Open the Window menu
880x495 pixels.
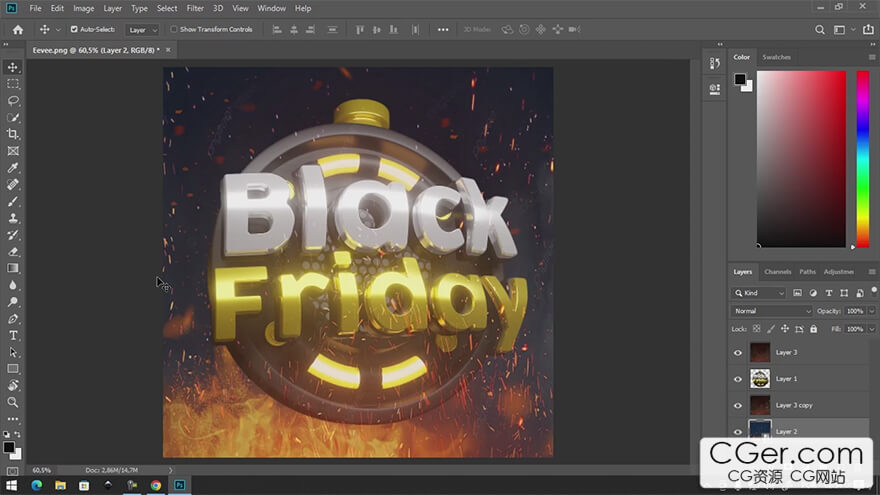coord(272,8)
